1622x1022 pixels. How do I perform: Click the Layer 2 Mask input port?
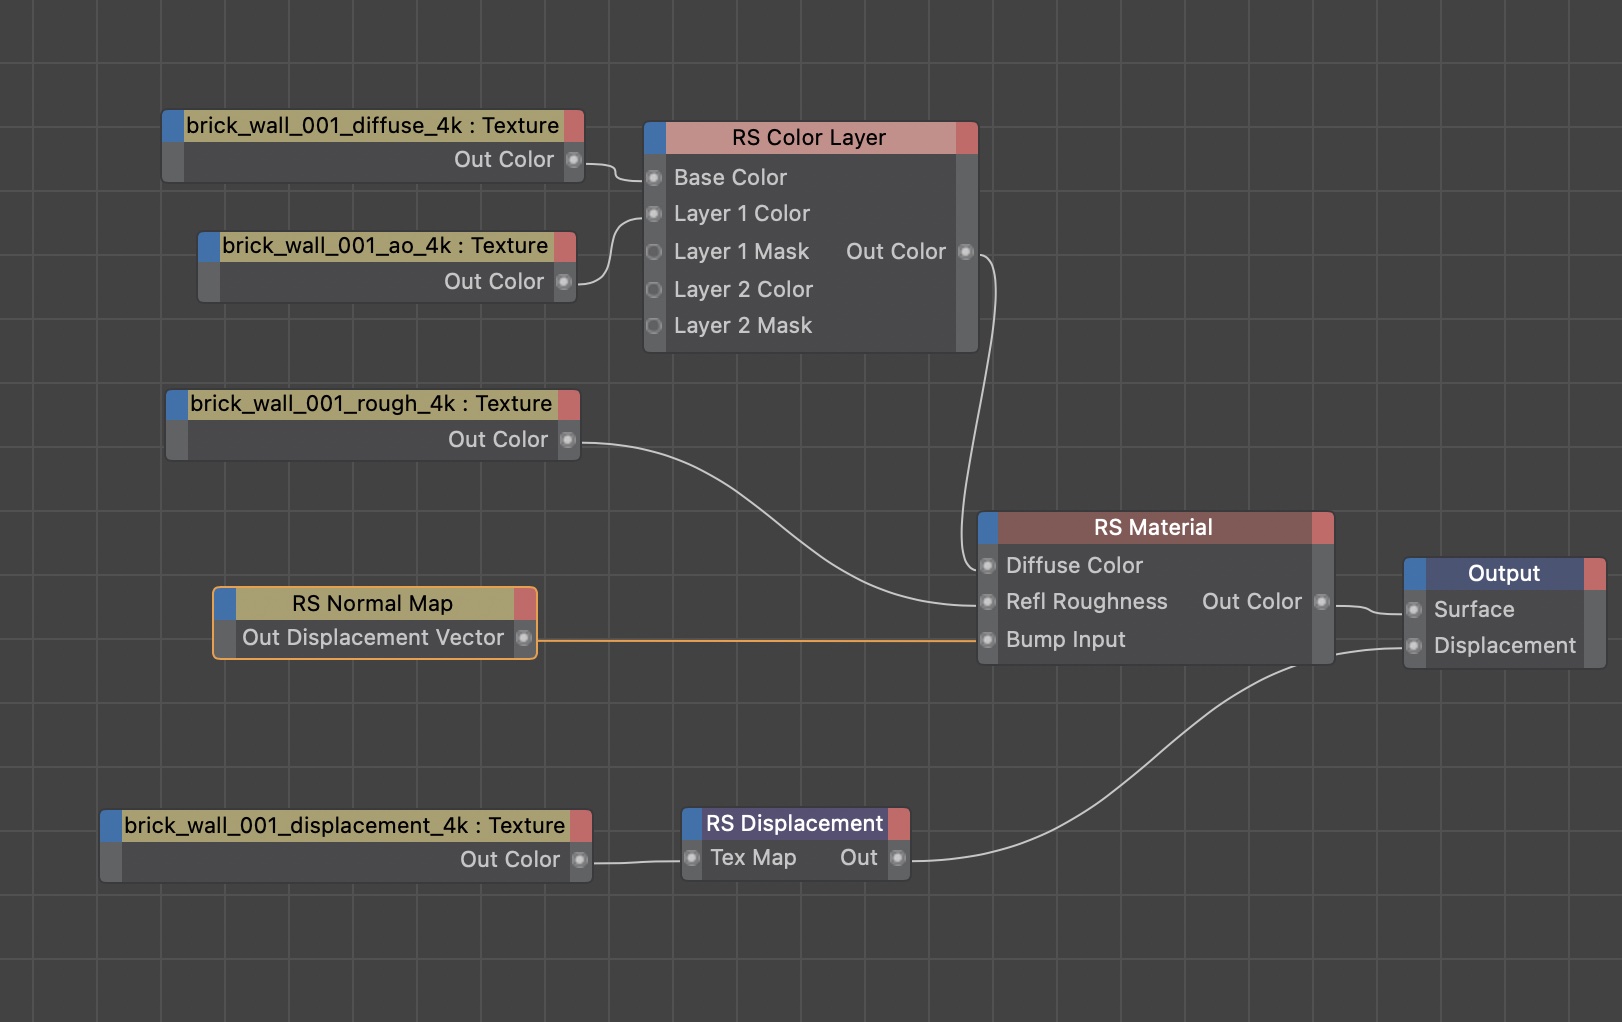tap(654, 326)
